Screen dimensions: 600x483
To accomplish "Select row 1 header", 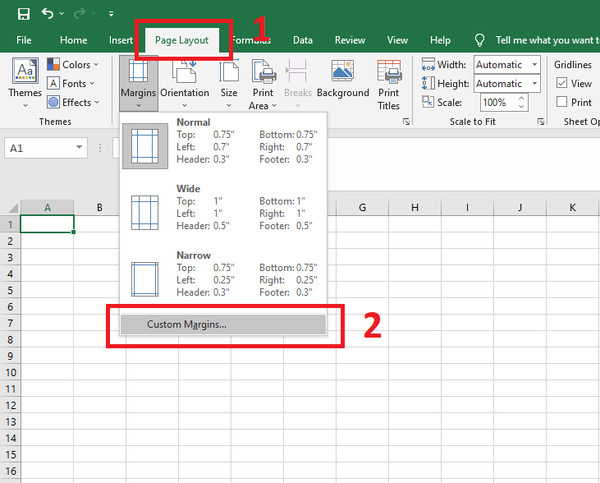I will point(10,224).
